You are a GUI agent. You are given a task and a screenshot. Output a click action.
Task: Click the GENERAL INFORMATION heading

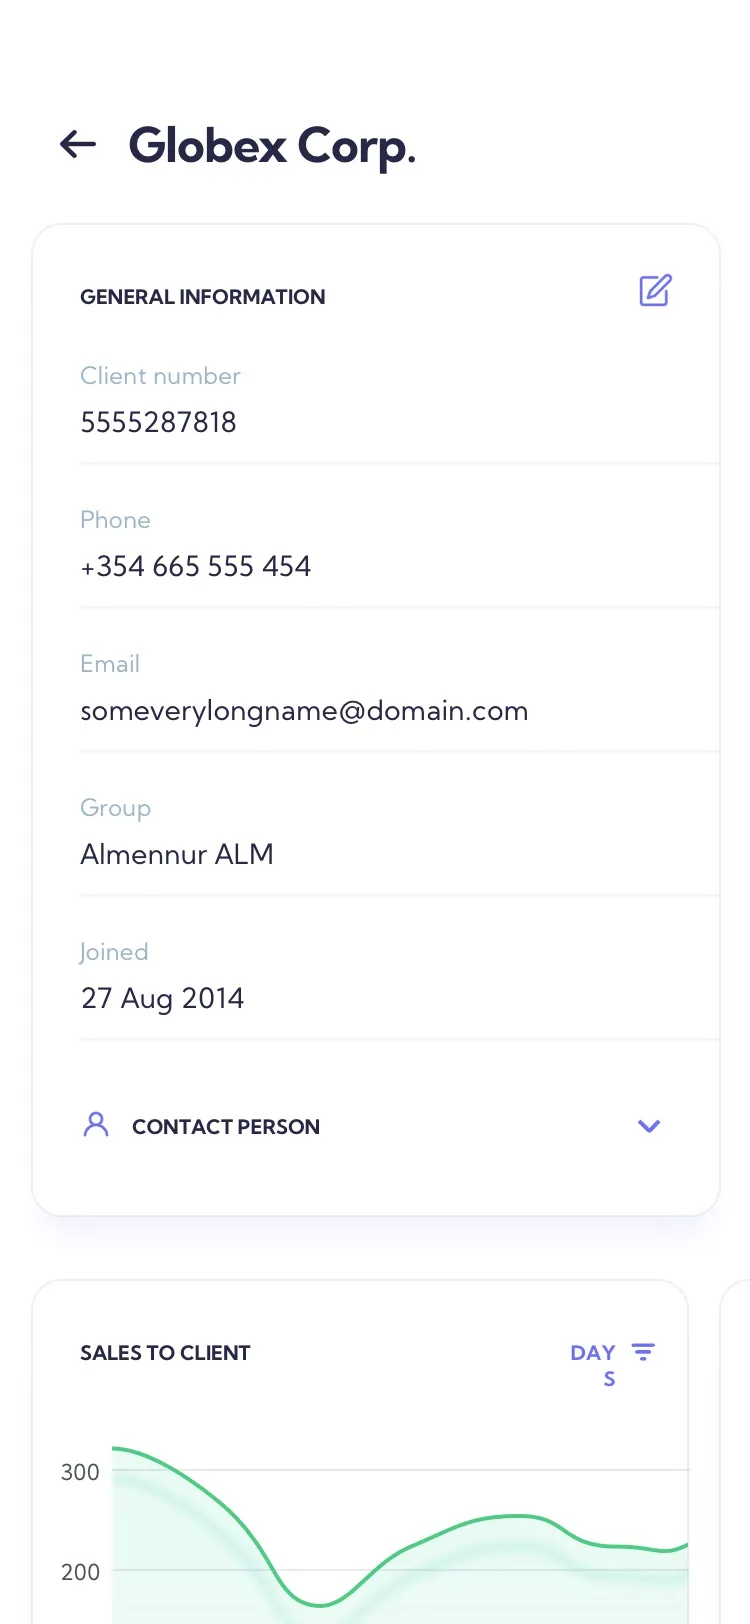(203, 297)
